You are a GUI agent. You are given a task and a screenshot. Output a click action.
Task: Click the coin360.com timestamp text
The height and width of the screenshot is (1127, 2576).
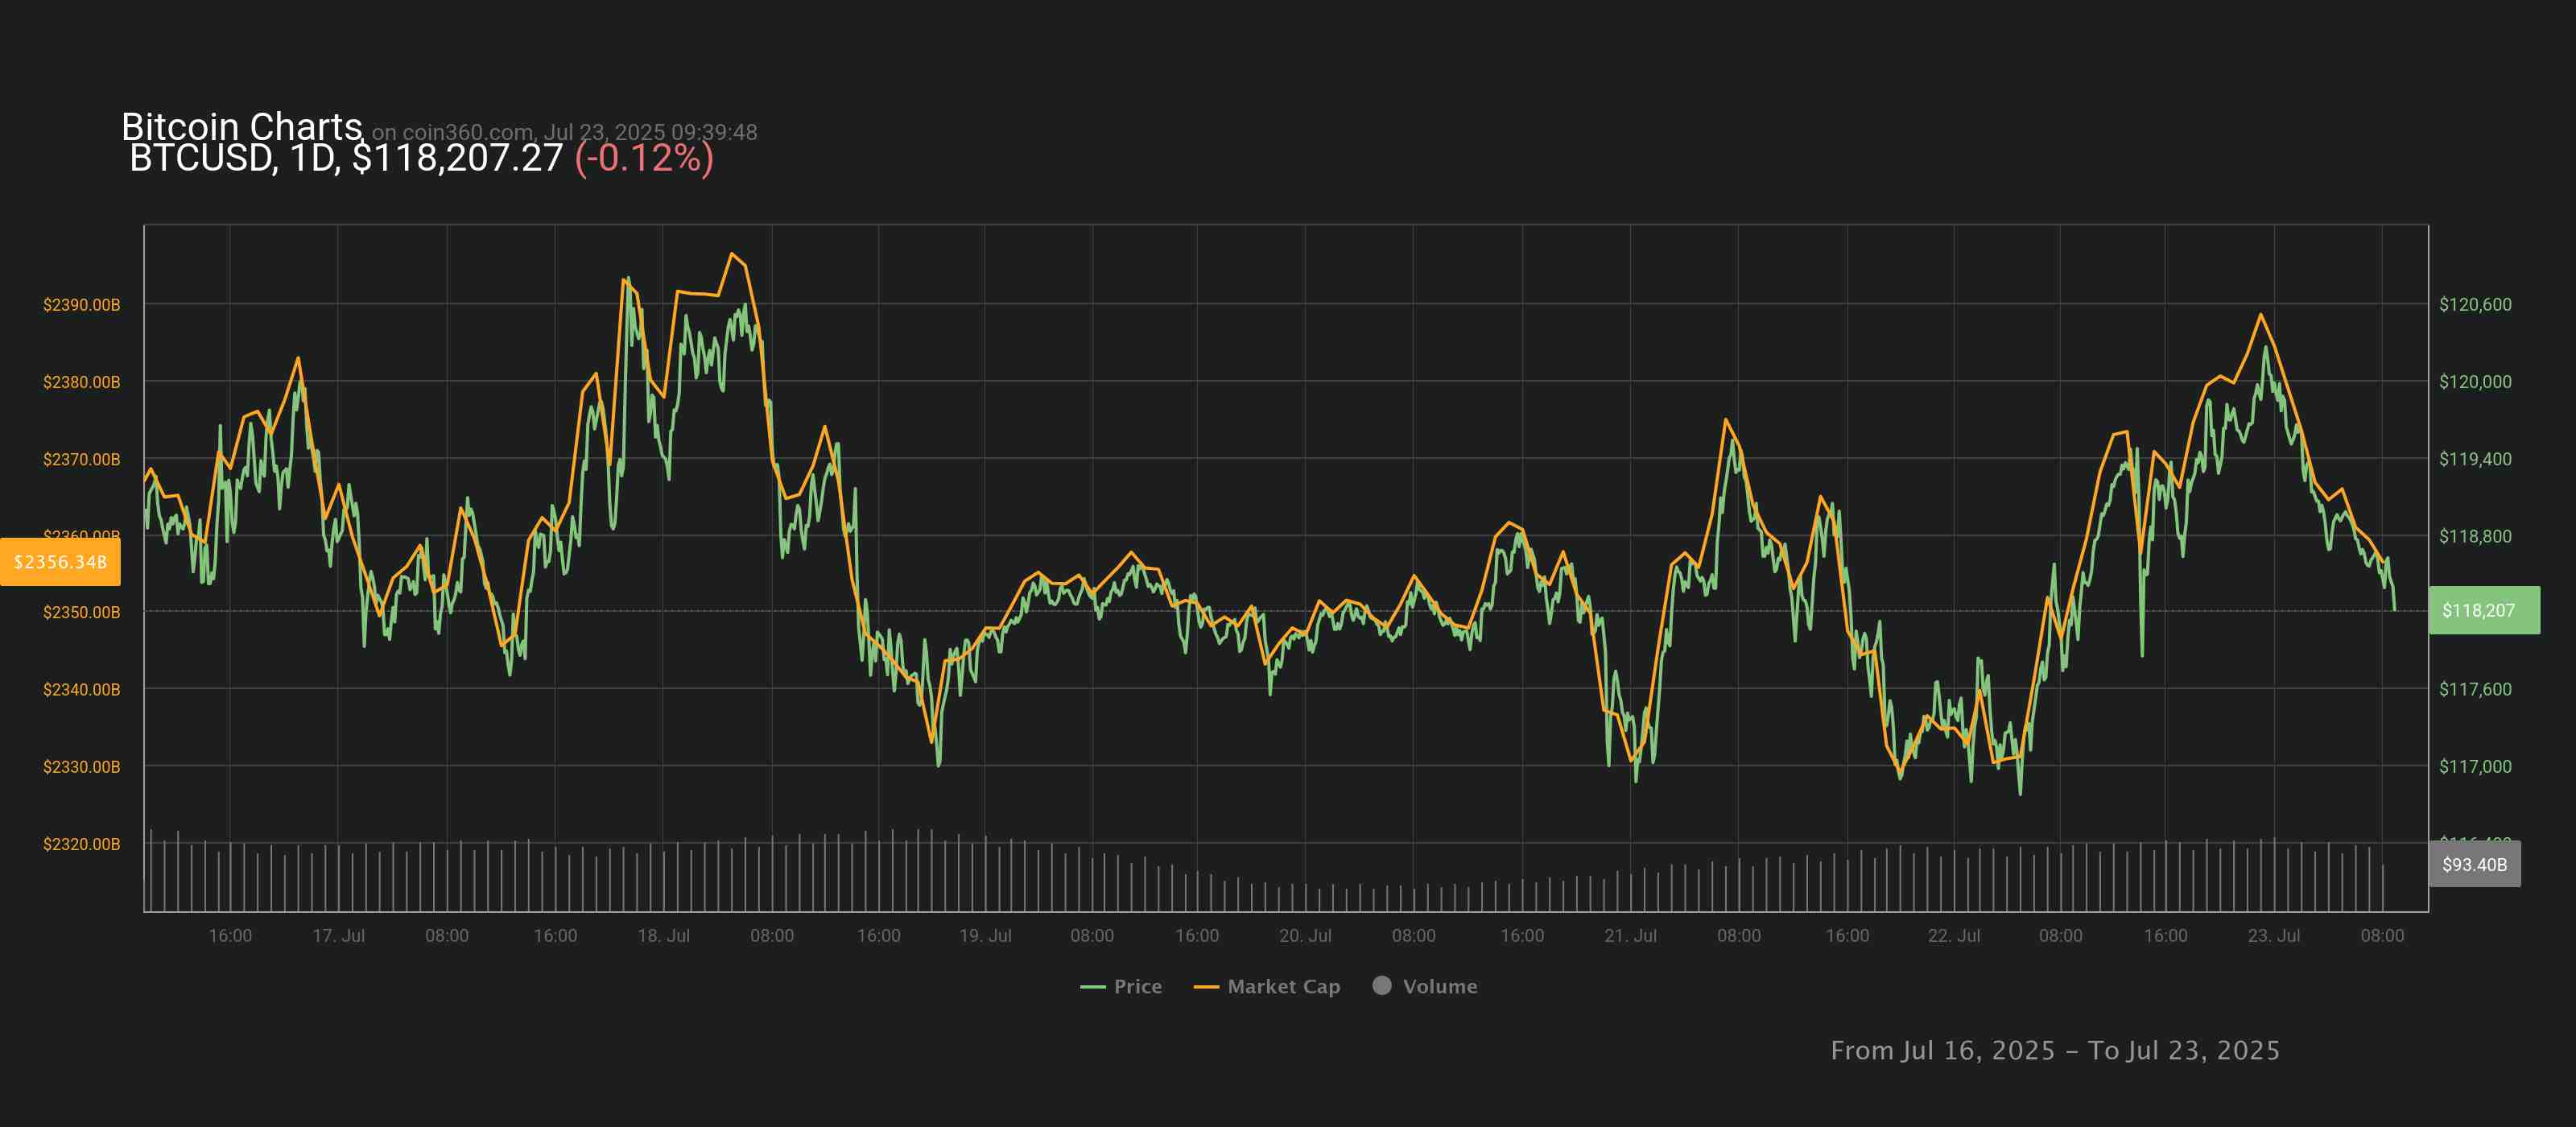(565, 132)
